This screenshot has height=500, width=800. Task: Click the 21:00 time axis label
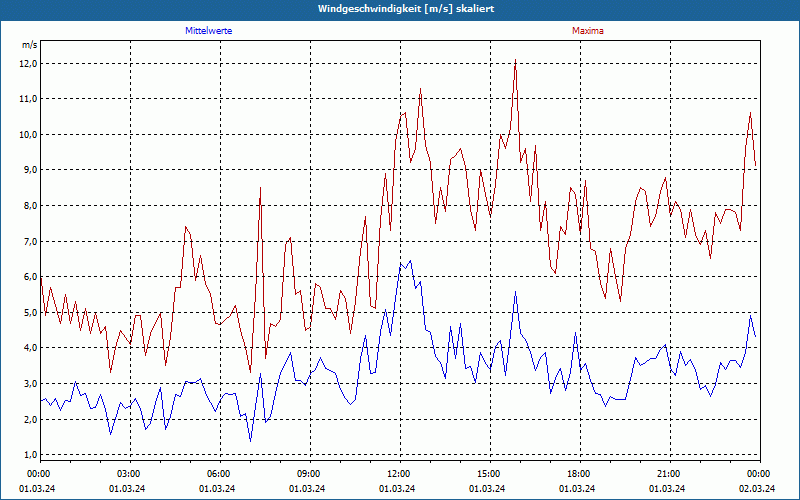pyautogui.click(x=670, y=474)
